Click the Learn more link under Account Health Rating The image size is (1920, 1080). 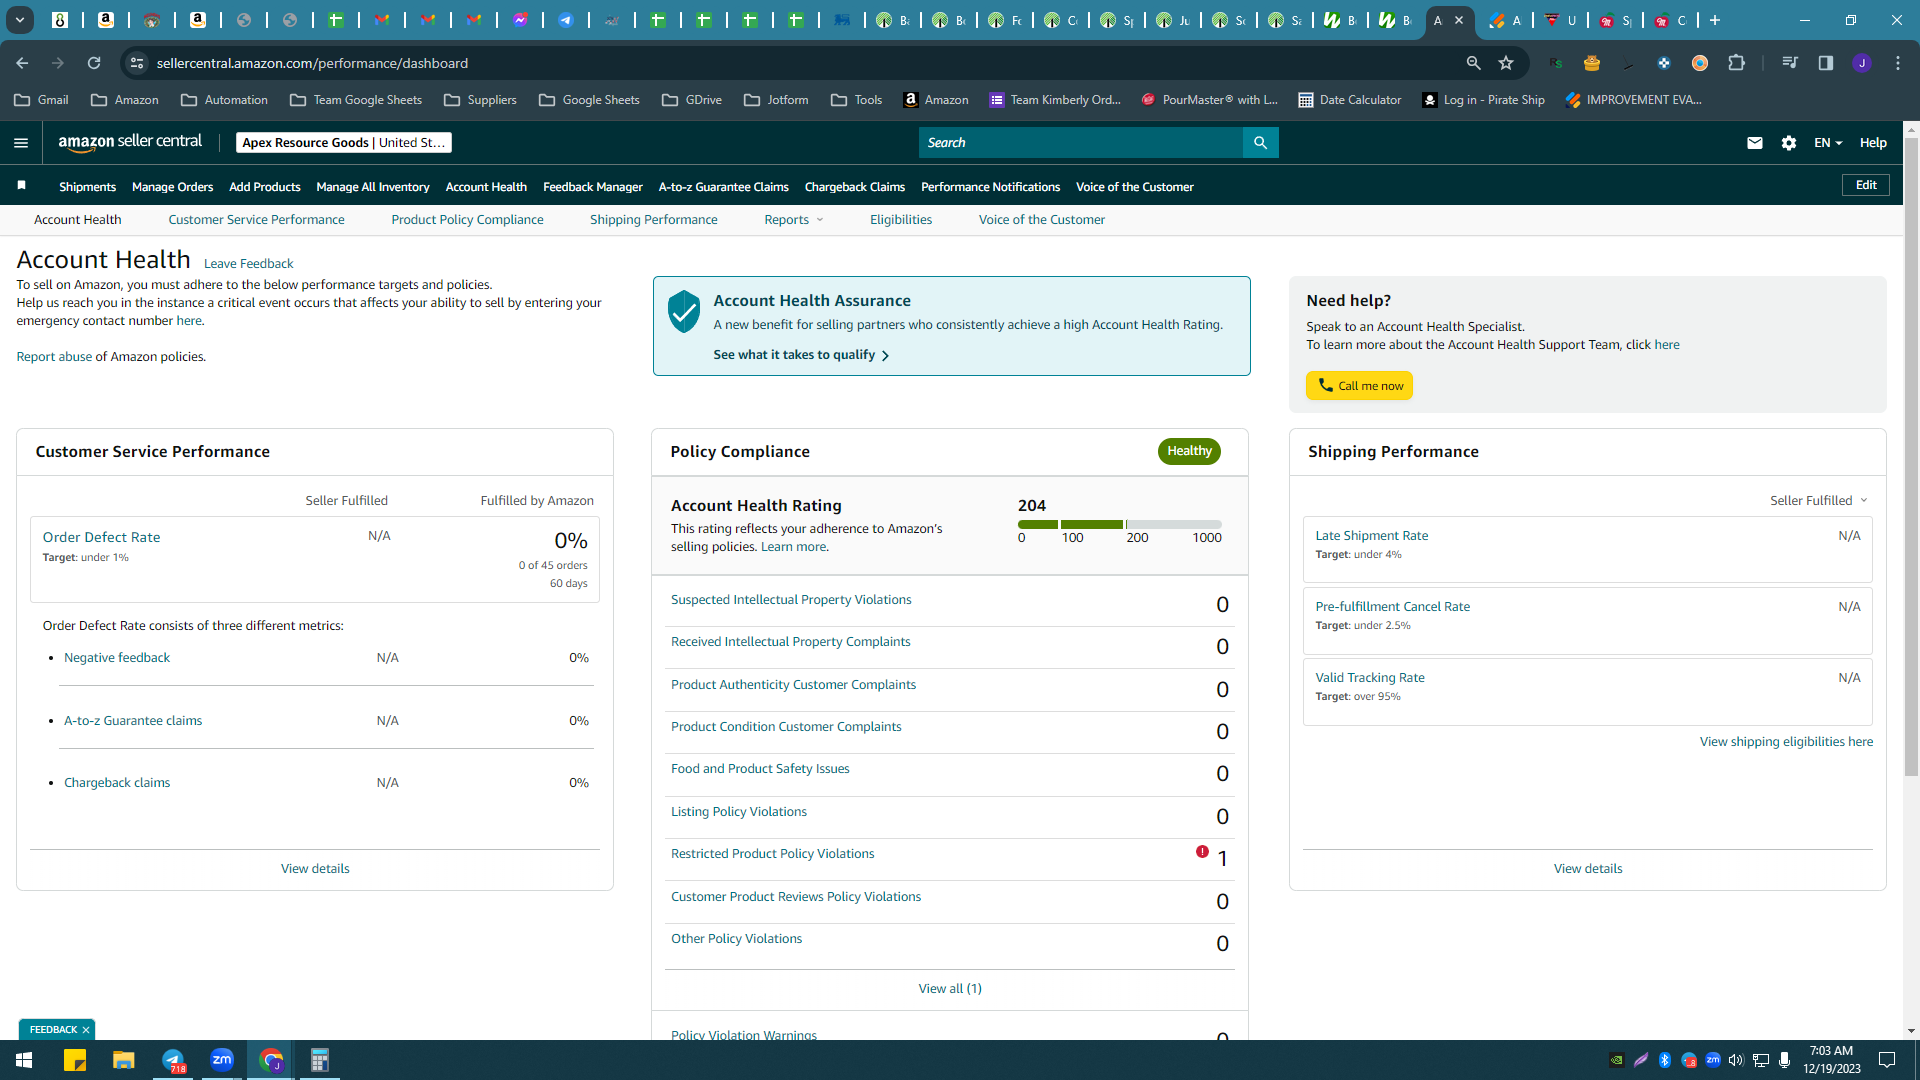coord(793,547)
